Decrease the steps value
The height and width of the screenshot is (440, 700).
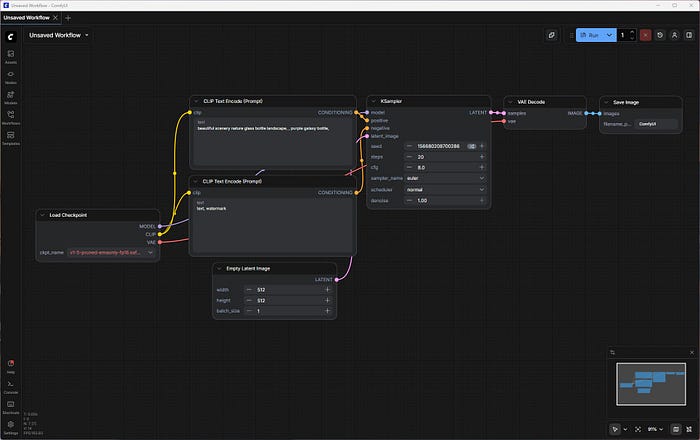tap(409, 157)
